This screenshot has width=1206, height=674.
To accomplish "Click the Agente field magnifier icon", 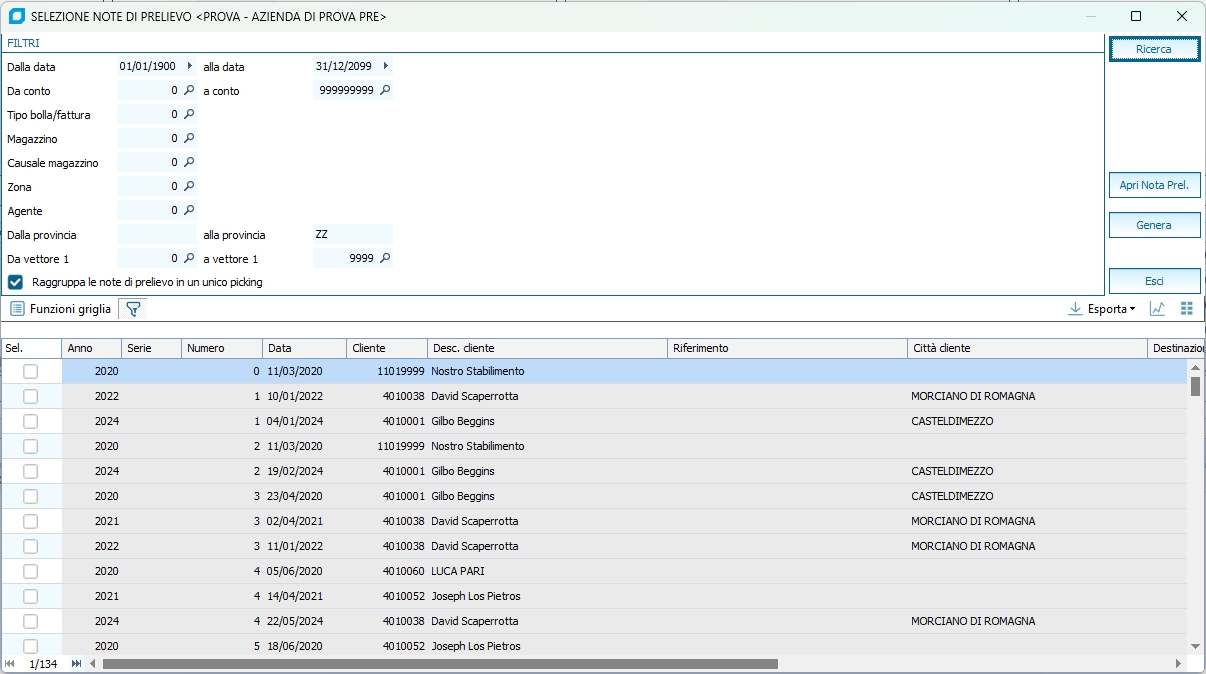I will coord(188,210).
